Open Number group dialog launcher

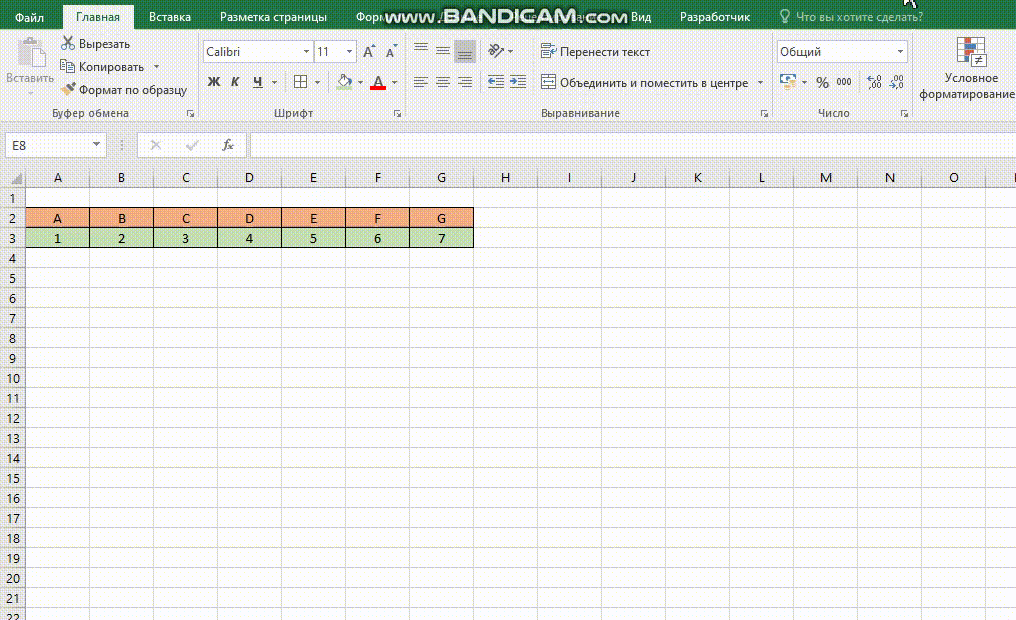[904, 113]
